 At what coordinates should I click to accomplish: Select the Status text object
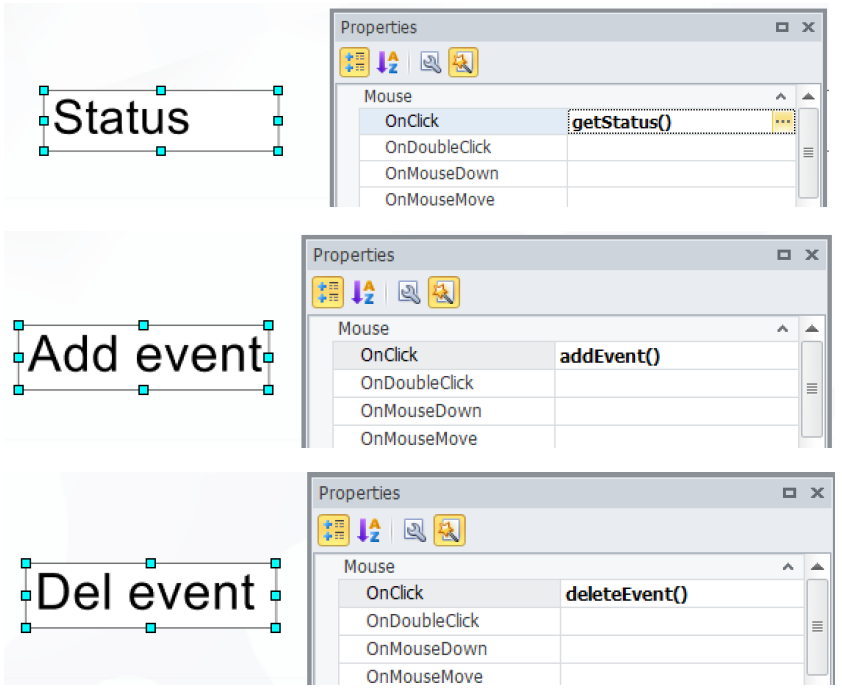[161, 121]
